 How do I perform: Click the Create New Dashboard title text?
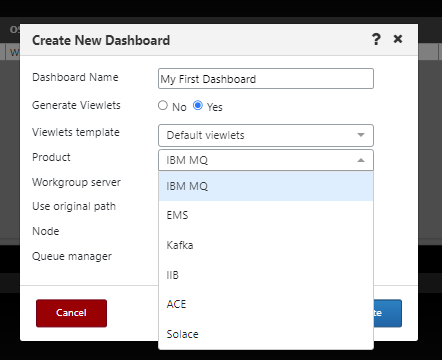click(x=101, y=40)
